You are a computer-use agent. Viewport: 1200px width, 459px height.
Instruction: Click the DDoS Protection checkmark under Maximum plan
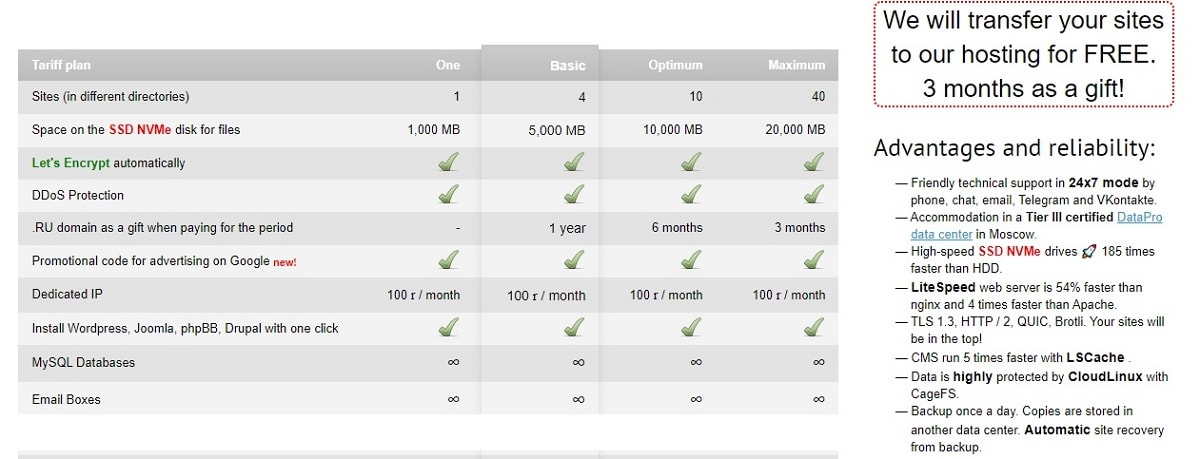click(x=814, y=194)
